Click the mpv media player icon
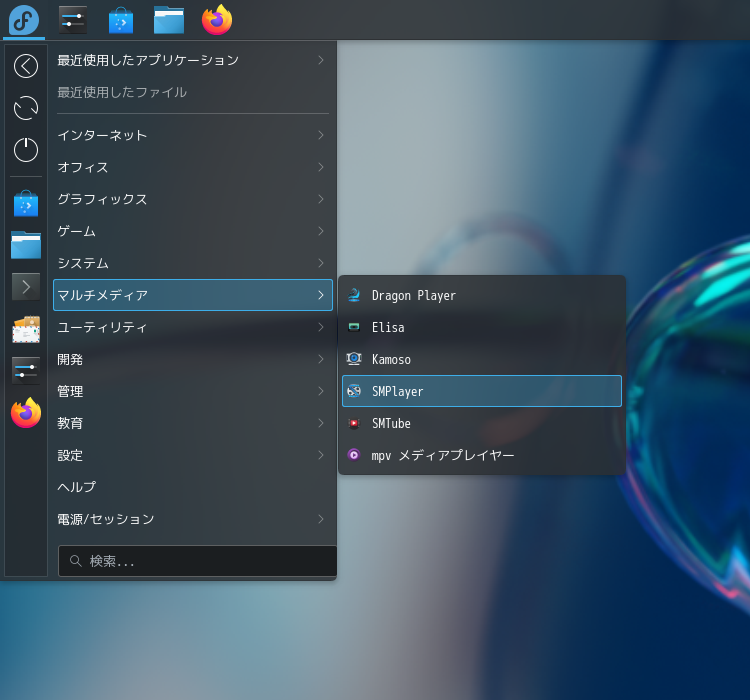The height and width of the screenshot is (700, 750). point(354,455)
